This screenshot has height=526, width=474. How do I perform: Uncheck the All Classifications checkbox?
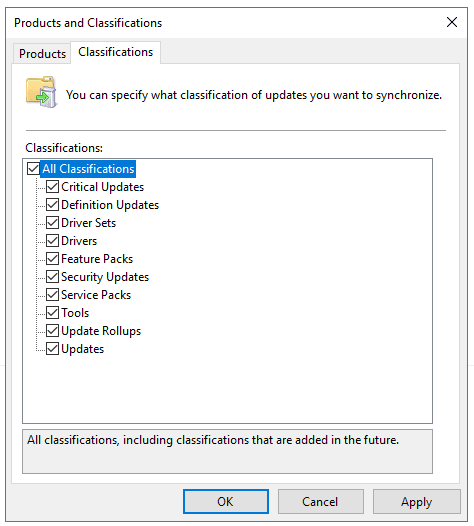[34, 168]
